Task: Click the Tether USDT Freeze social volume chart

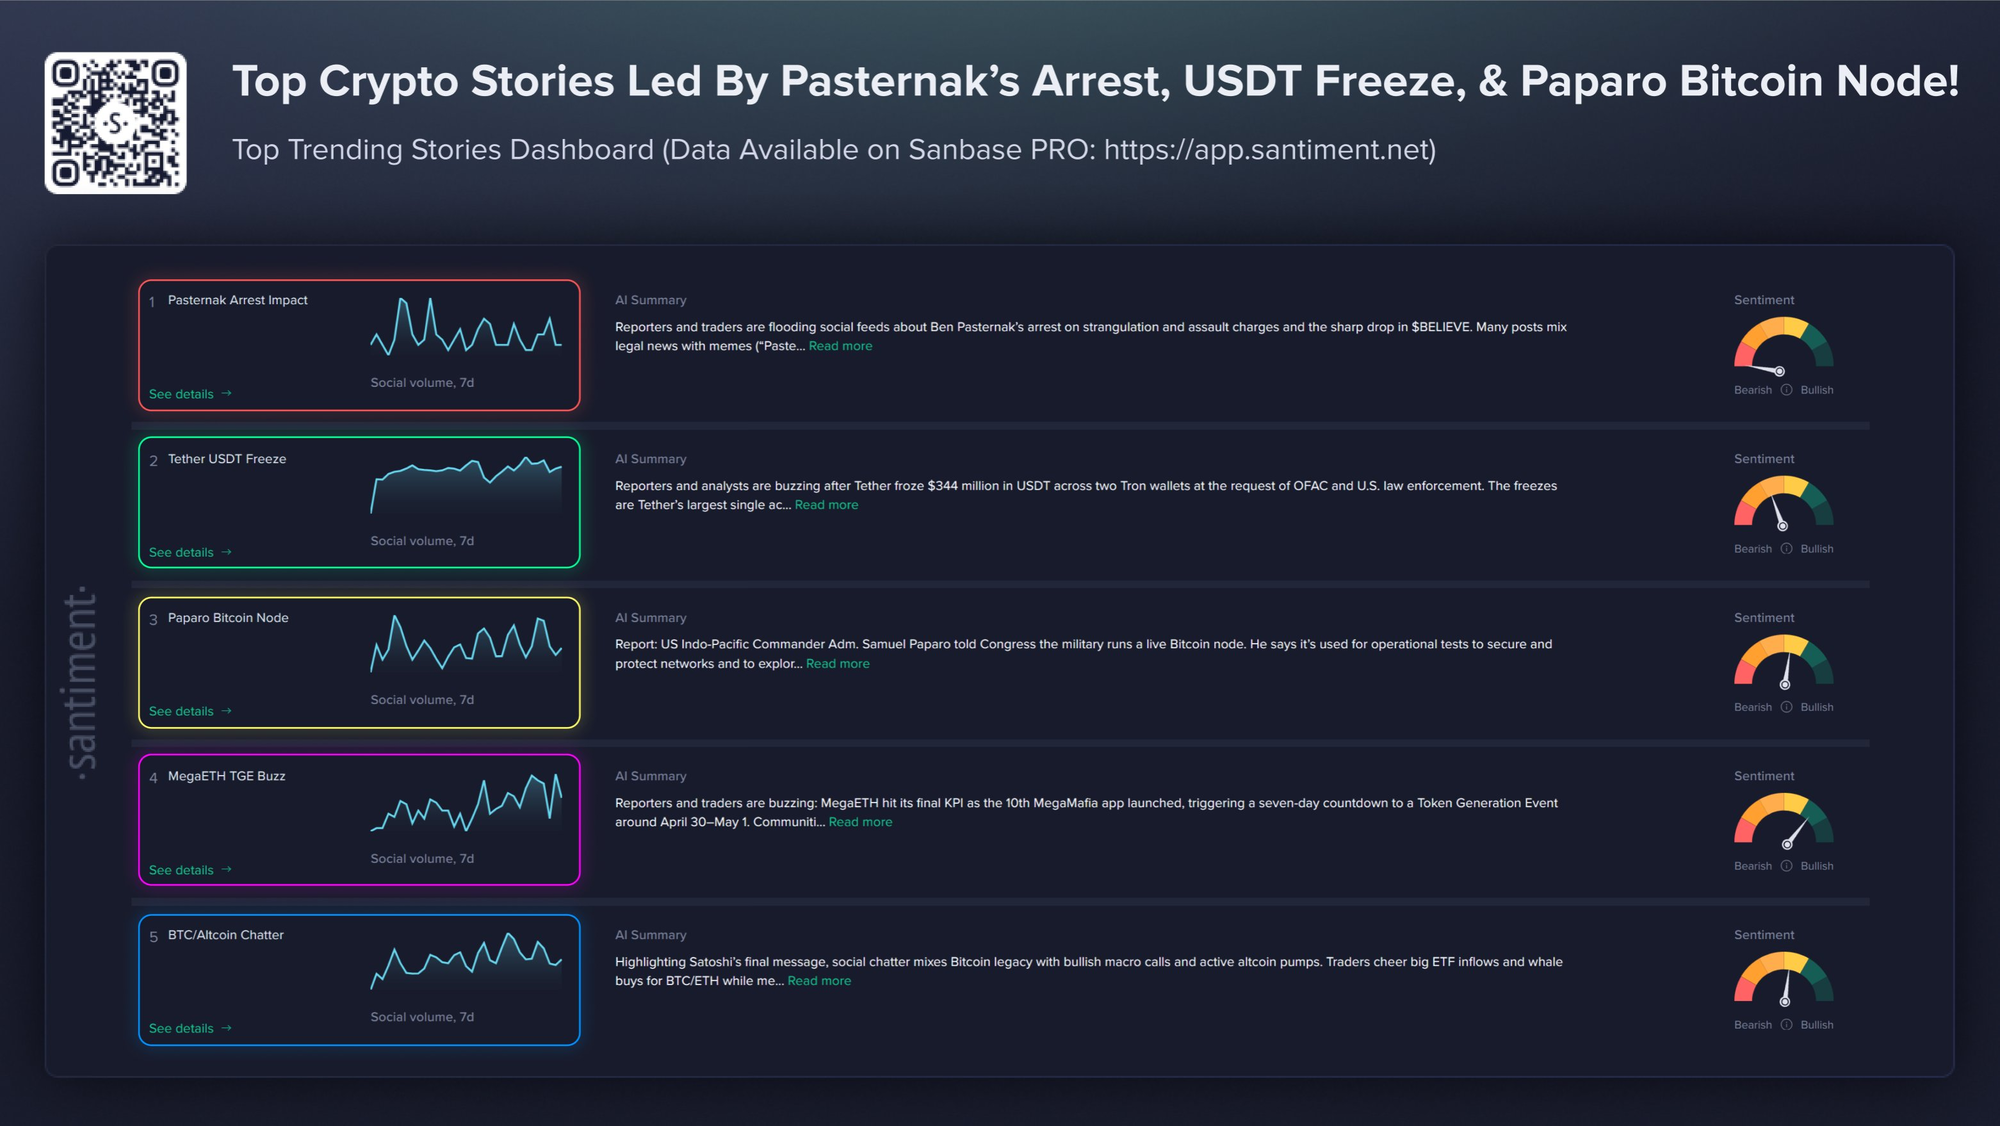Action: coord(466,486)
